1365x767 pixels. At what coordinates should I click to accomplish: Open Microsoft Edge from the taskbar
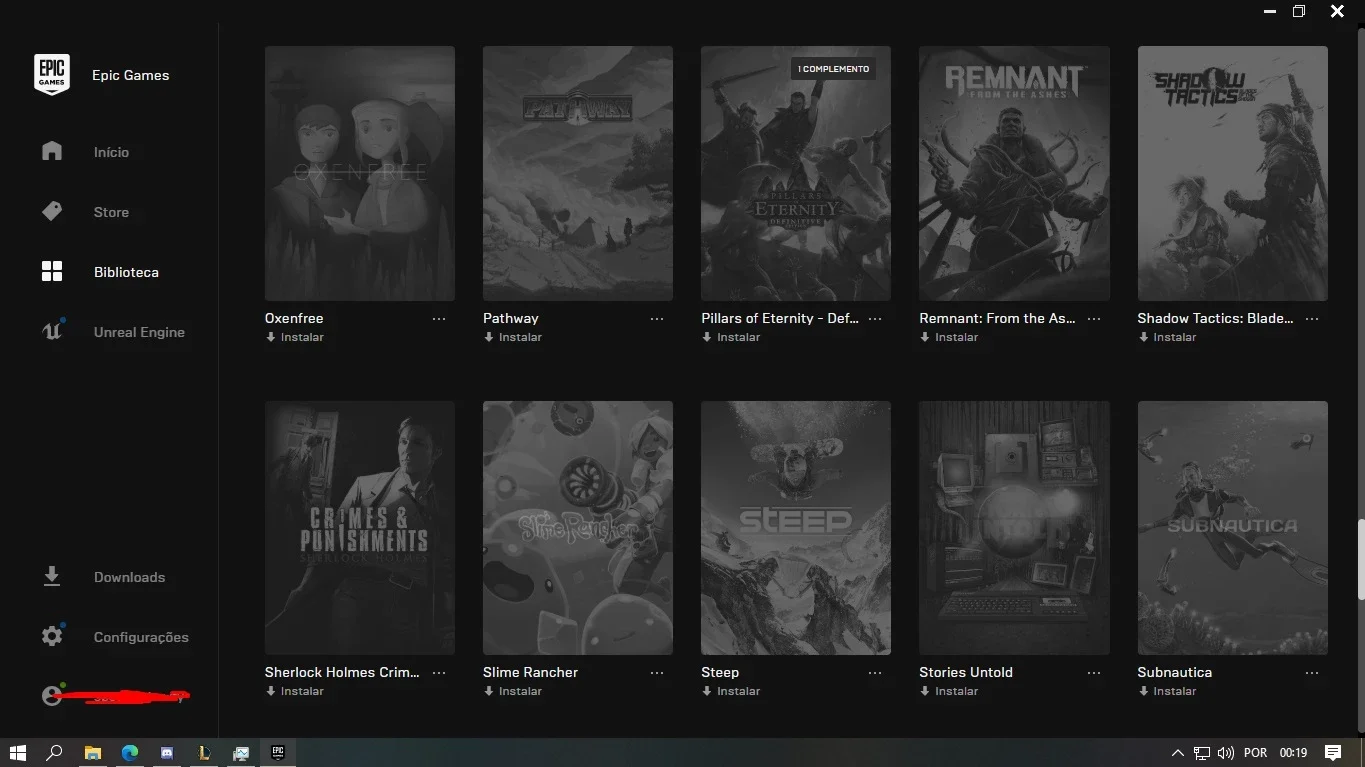click(130, 752)
